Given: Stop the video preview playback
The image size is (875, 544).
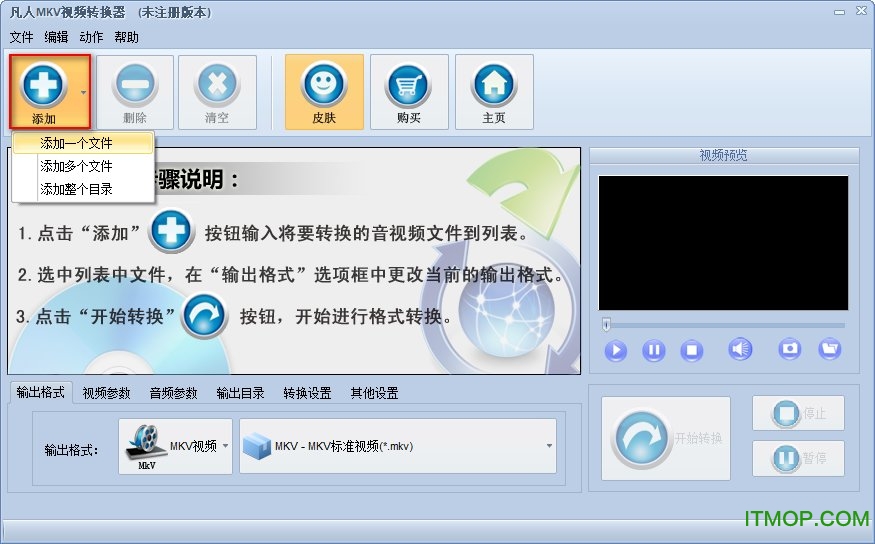Looking at the screenshot, I should coord(691,350).
